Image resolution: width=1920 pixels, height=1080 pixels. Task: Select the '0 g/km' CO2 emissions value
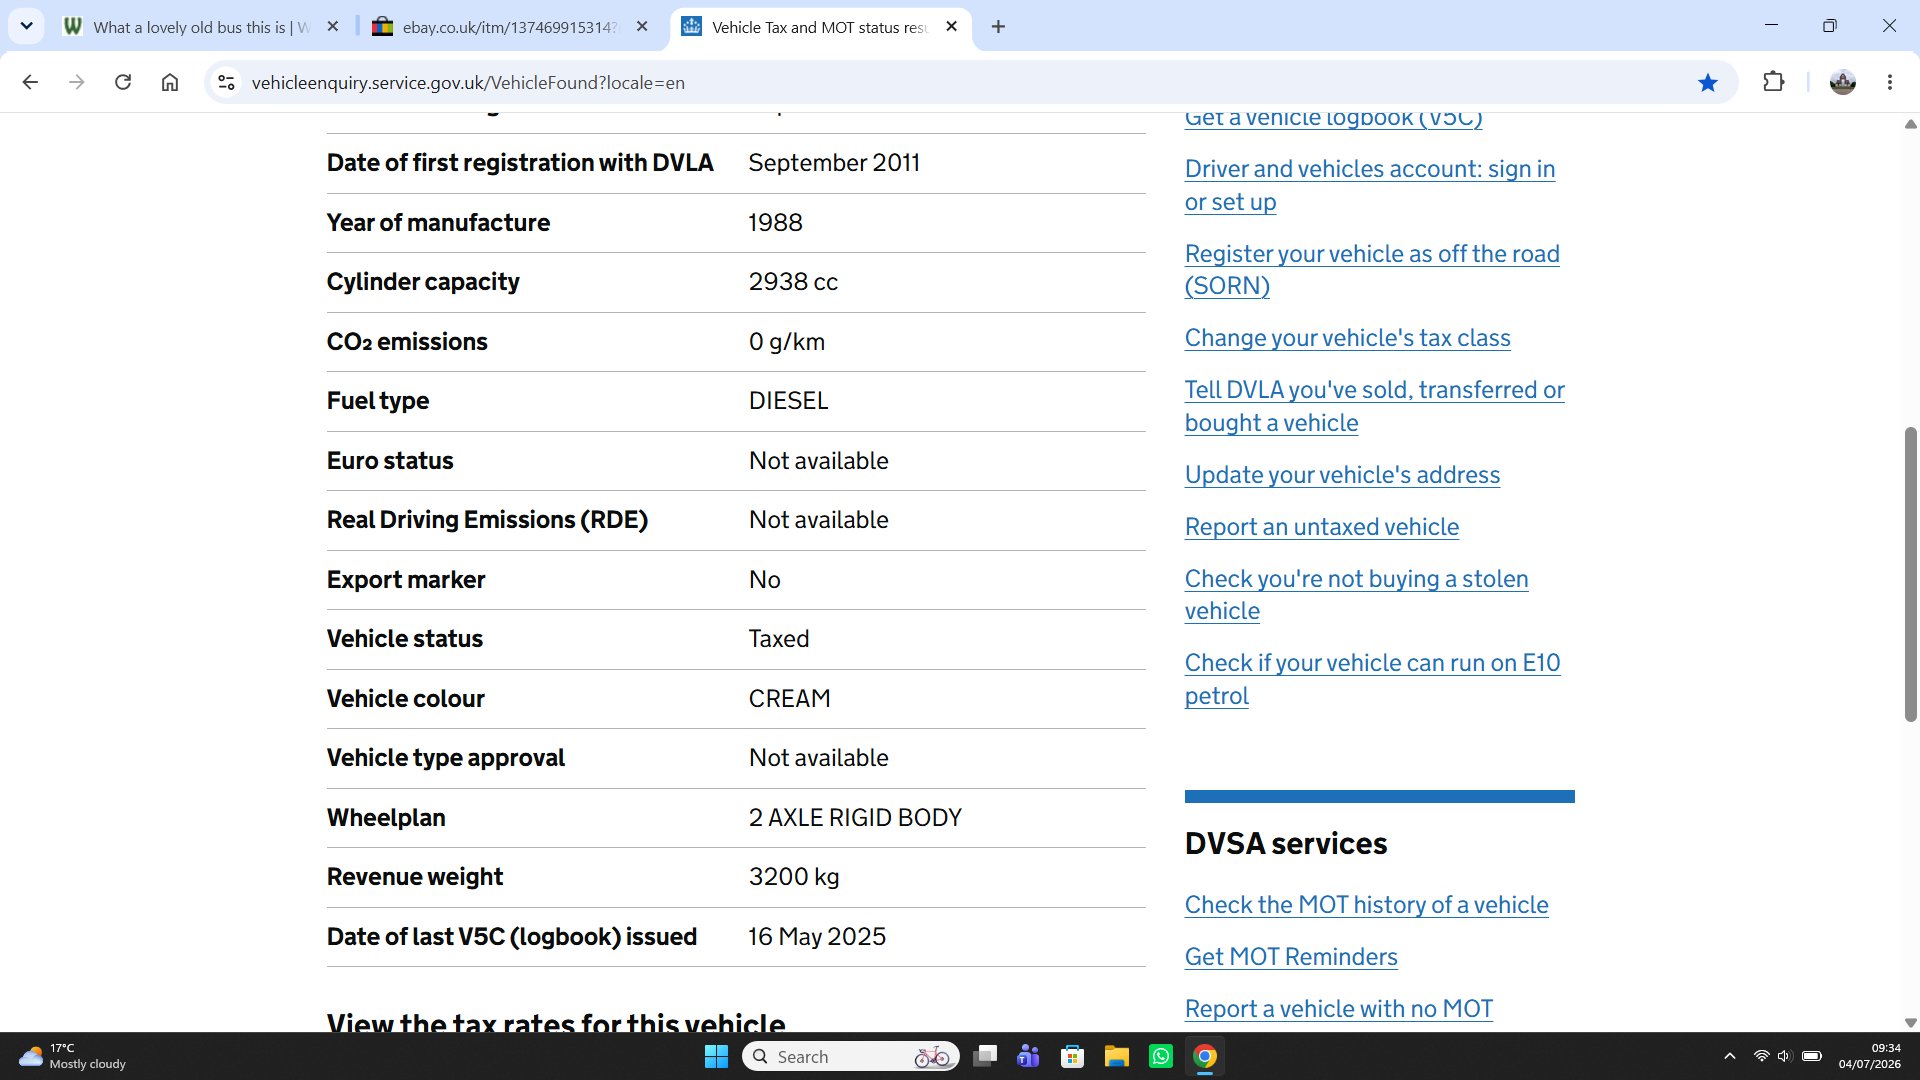tap(787, 342)
